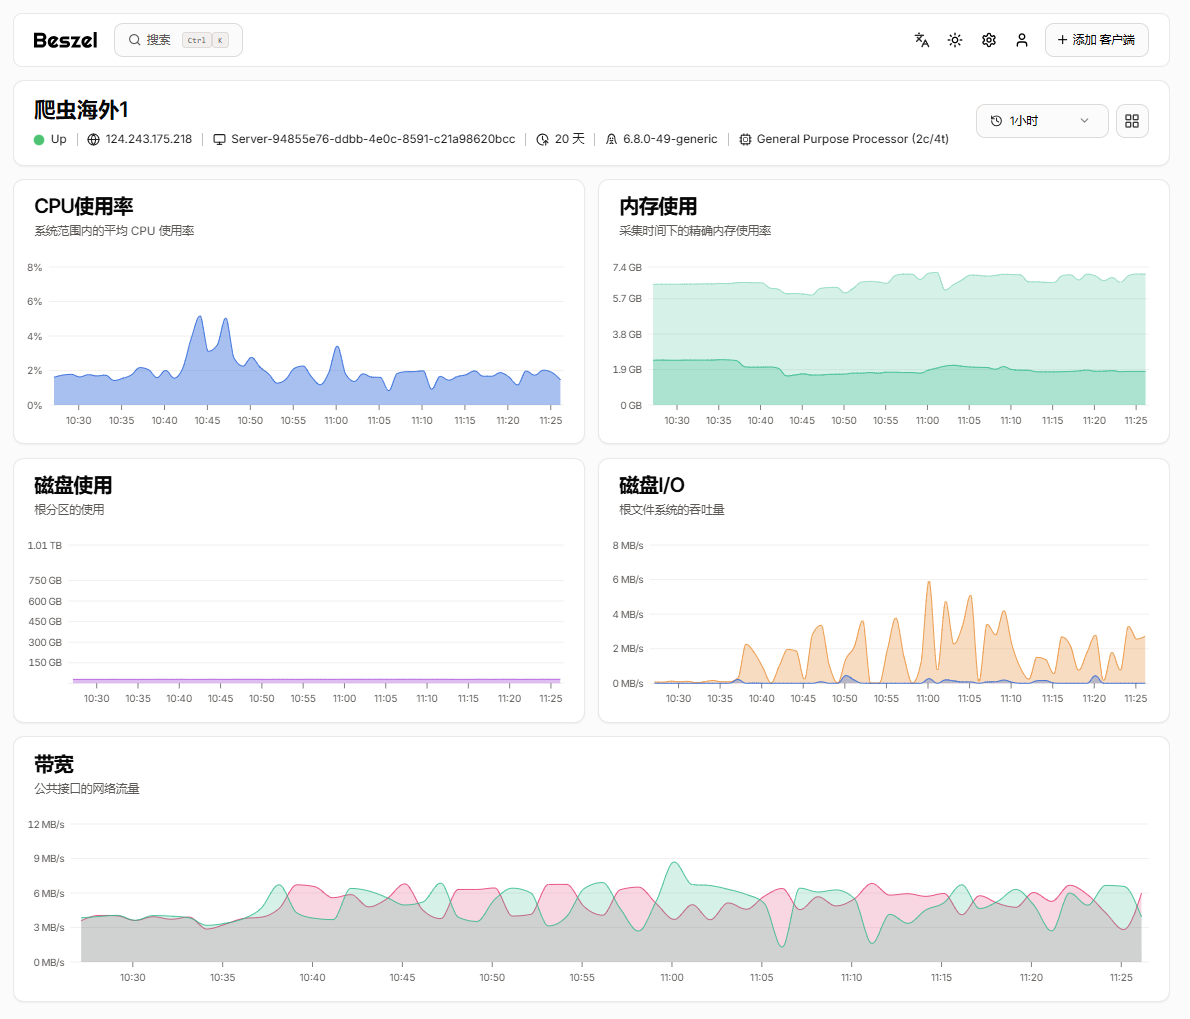The height and width of the screenshot is (1019, 1190).
Task: Click the history icon in 1小时 selector
Action: (996, 121)
